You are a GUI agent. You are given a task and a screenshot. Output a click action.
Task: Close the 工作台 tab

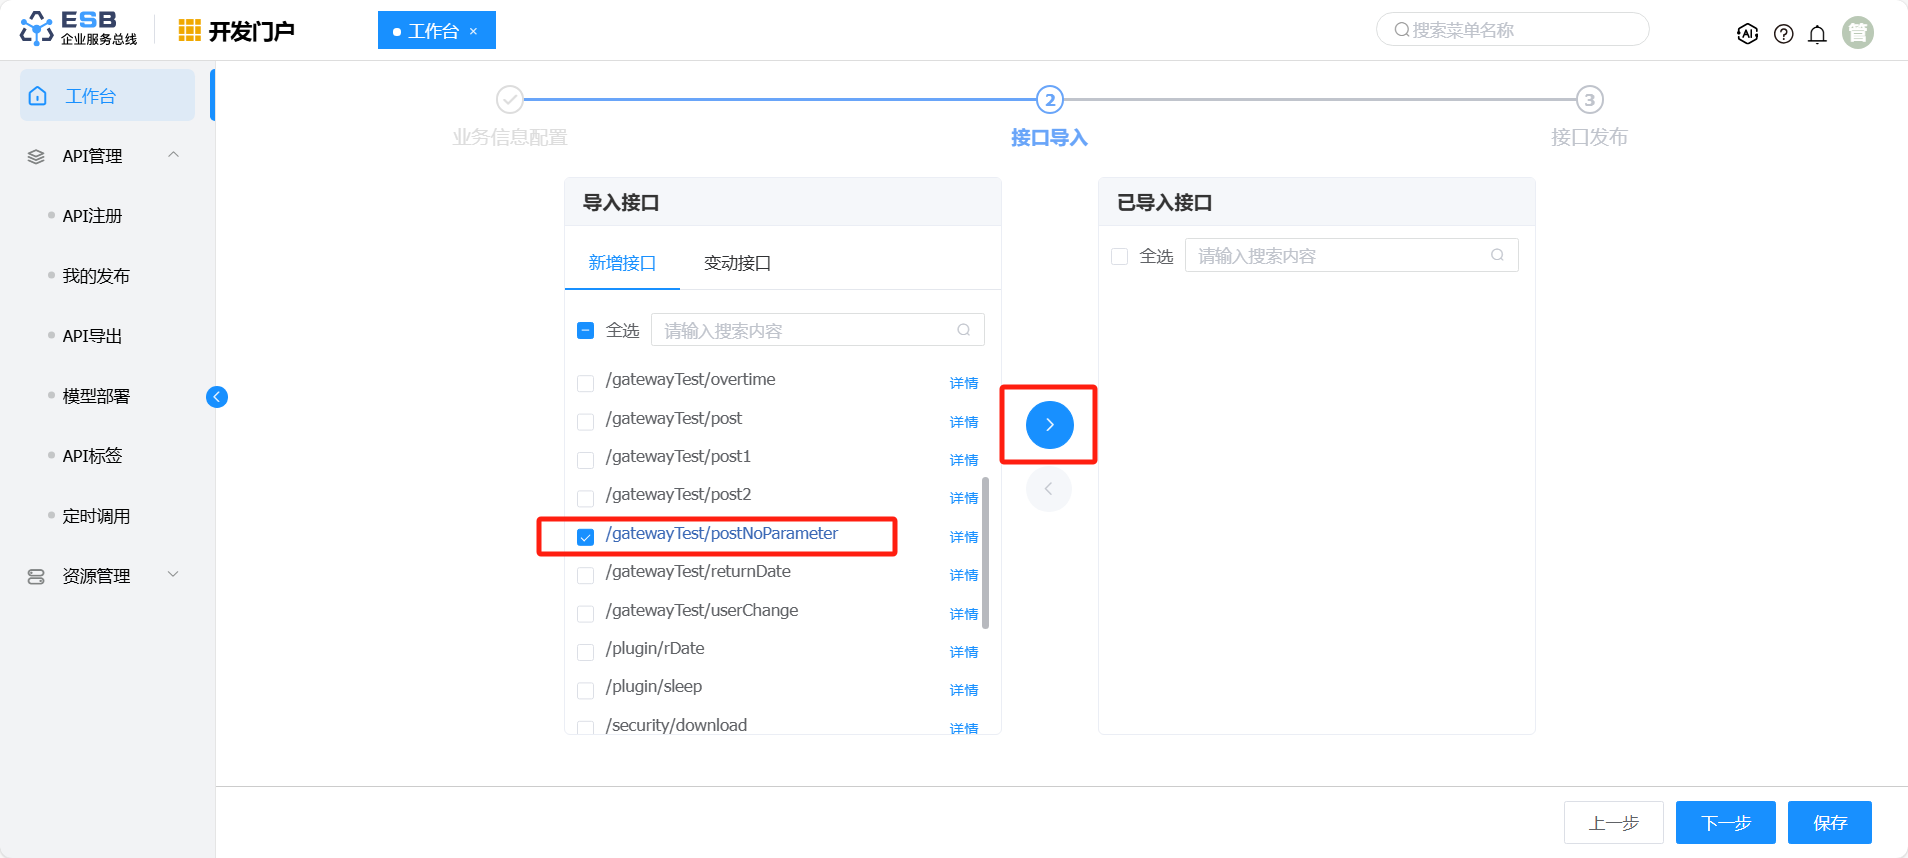(474, 32)
